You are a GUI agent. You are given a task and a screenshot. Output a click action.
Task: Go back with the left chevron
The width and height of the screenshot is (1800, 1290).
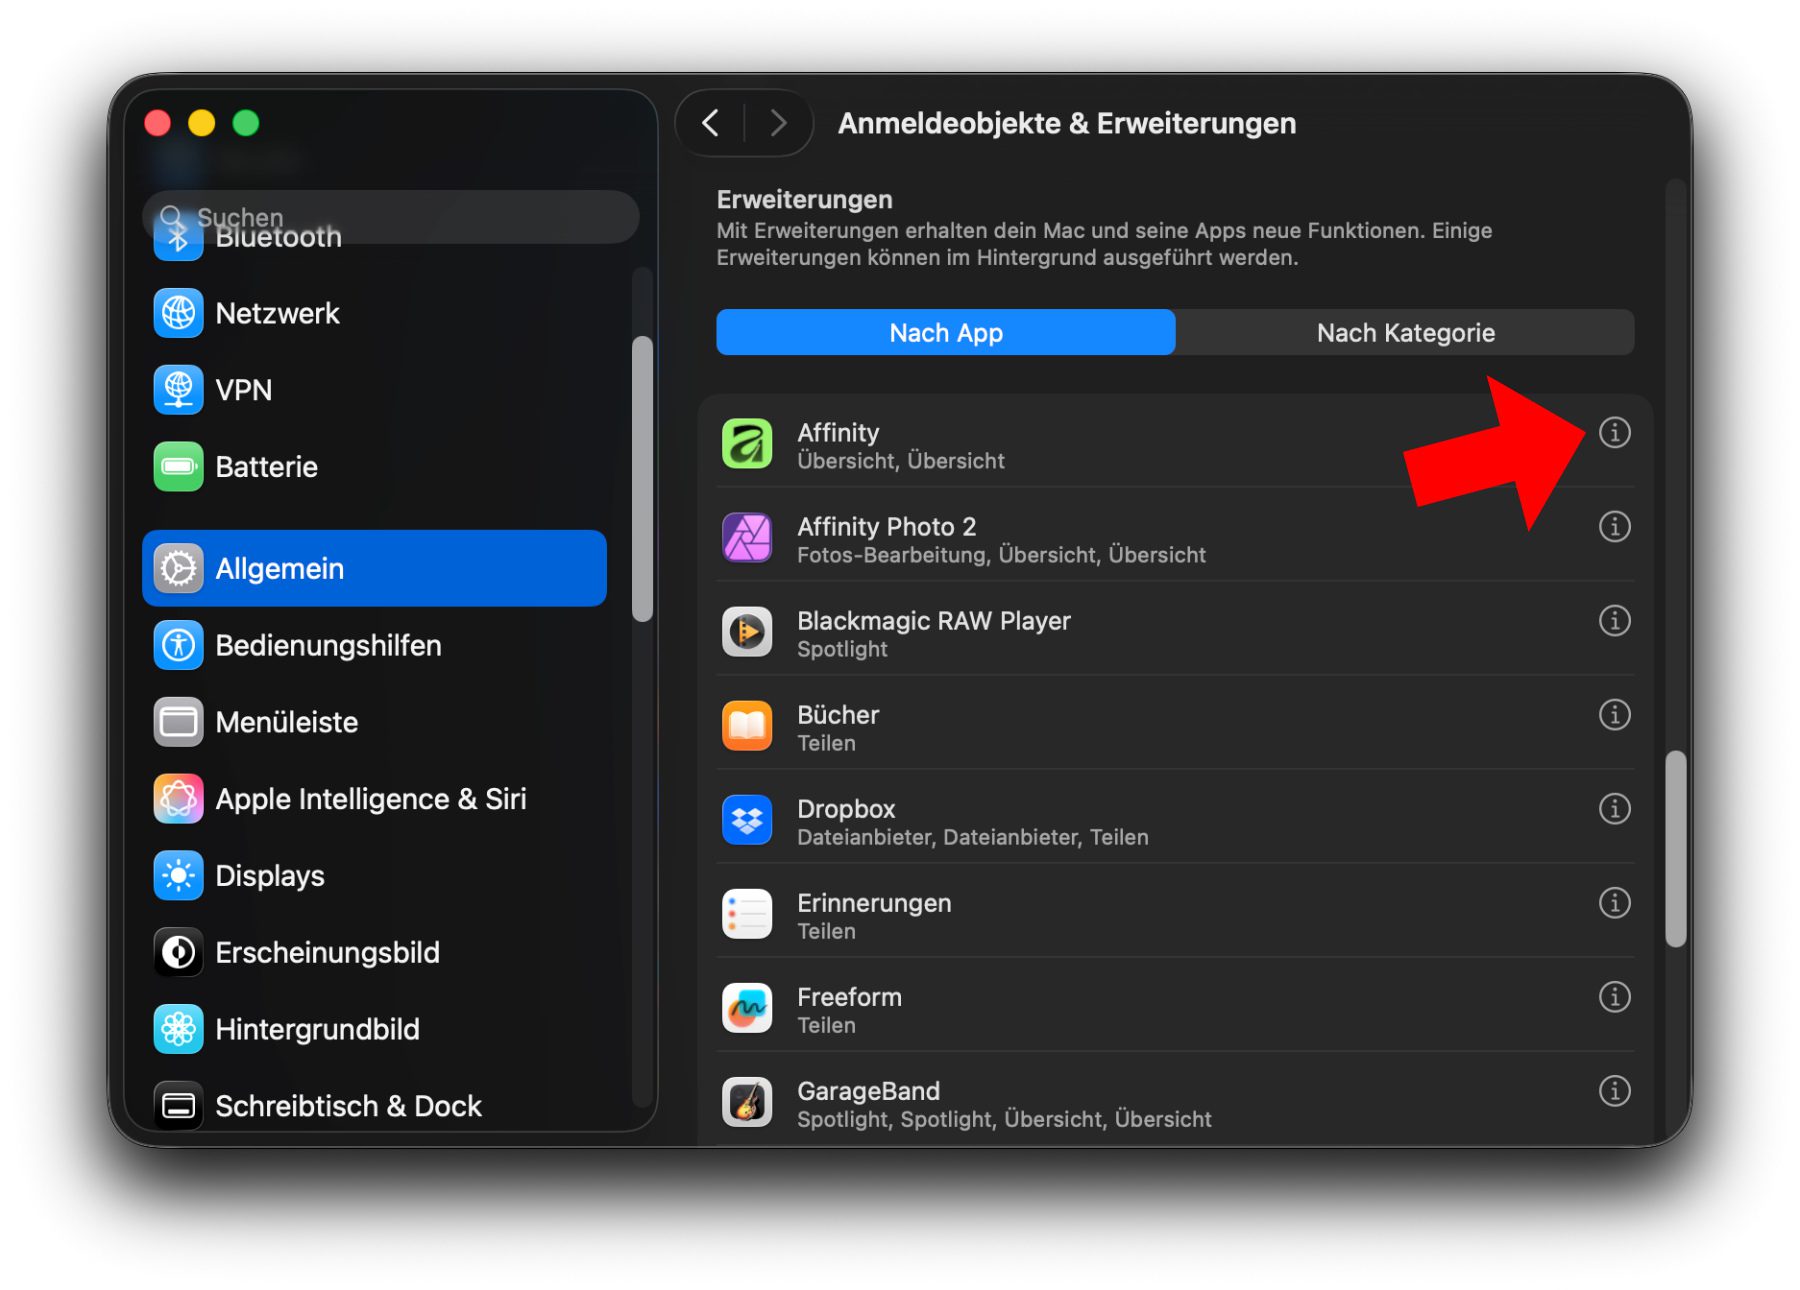(x=711, y=124)
